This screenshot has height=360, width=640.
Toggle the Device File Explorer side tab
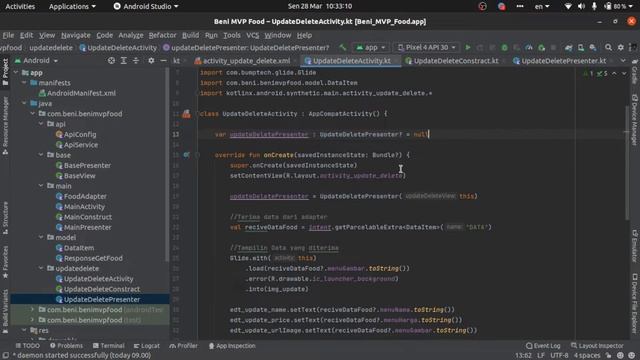click(x=635, y=303)
